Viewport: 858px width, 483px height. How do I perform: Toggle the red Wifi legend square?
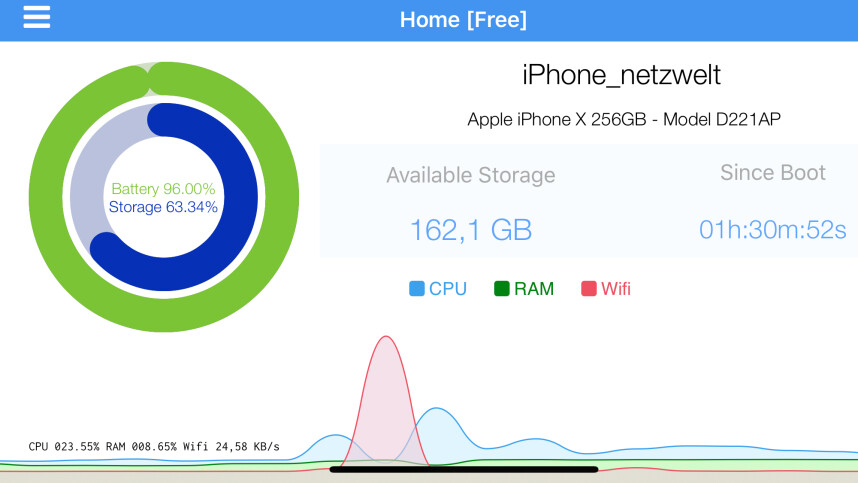click(589, 288)
